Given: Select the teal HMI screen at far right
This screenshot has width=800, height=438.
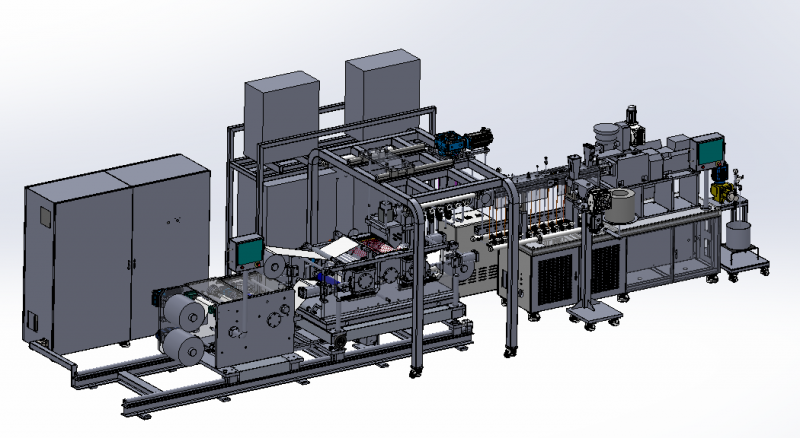Looking at the screenshot, I should point(710,149).
